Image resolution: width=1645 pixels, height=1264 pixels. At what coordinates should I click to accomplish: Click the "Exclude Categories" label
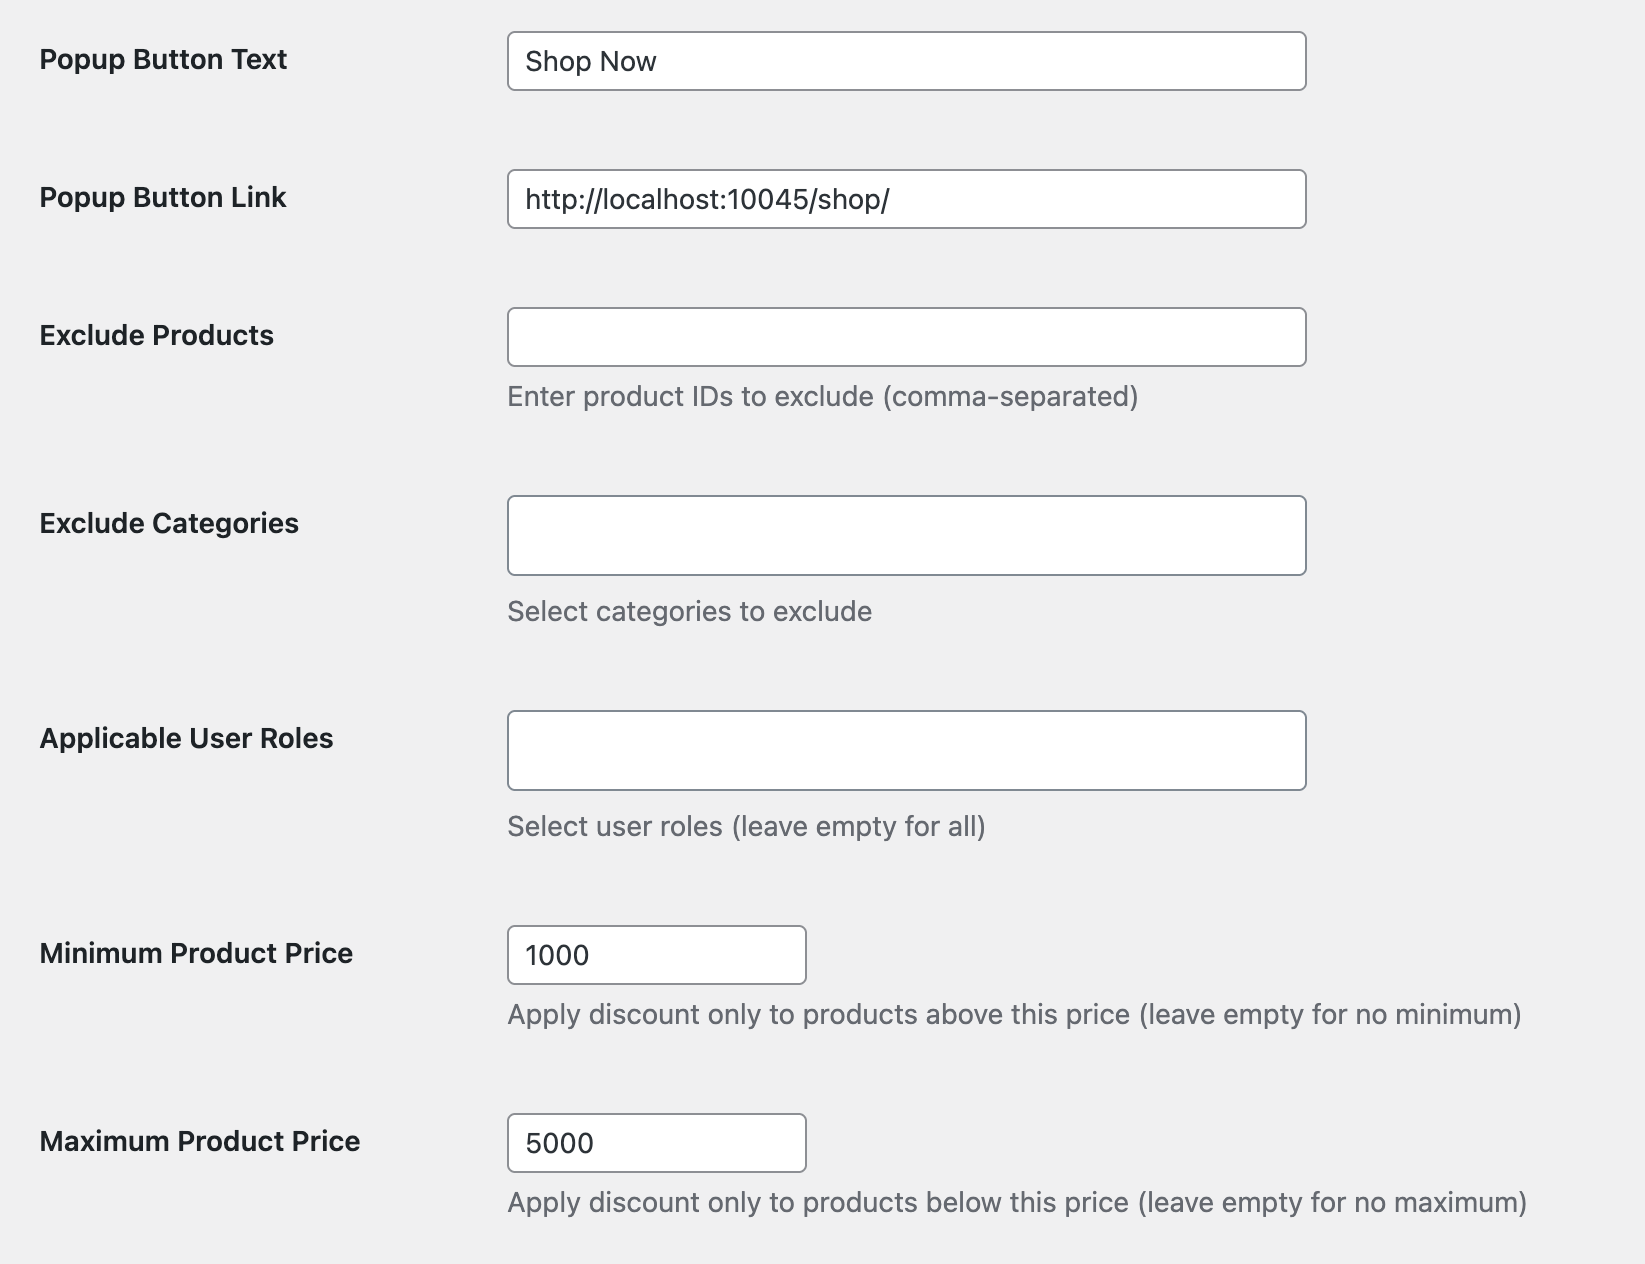(169, 523)
